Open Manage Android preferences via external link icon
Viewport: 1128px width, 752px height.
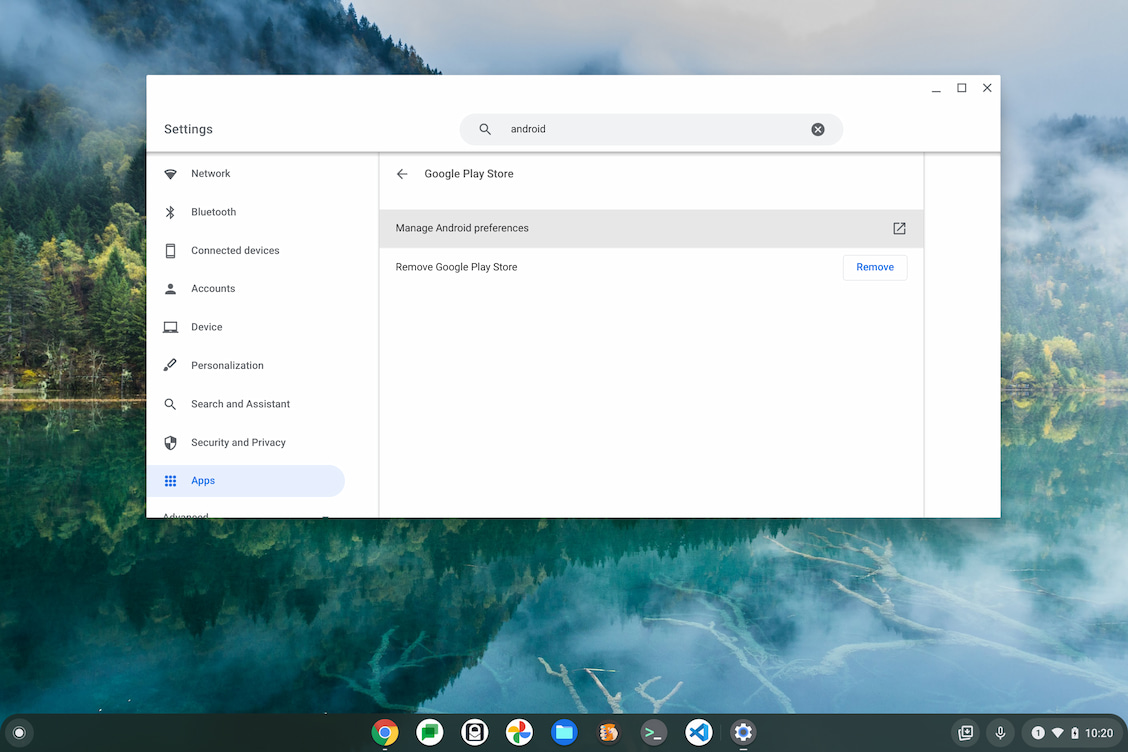pos(899,228)
